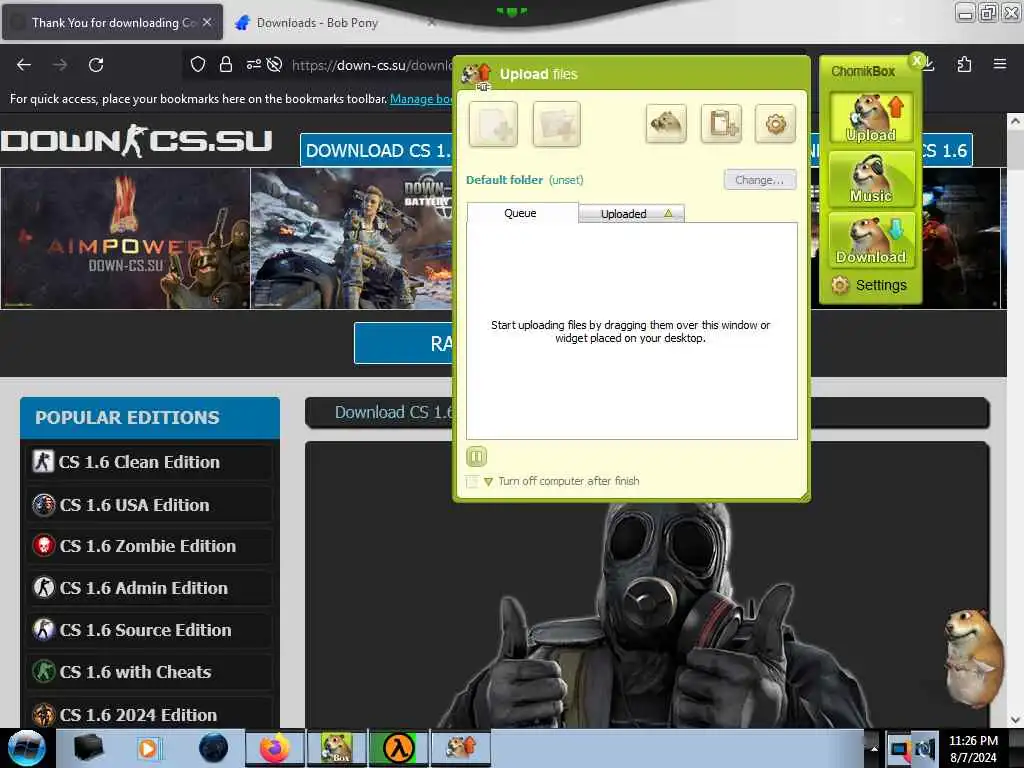The height and width of the screenshot is (768, 1024).
Task: Open ChomikBox Music button
Action: click(871, 178)
